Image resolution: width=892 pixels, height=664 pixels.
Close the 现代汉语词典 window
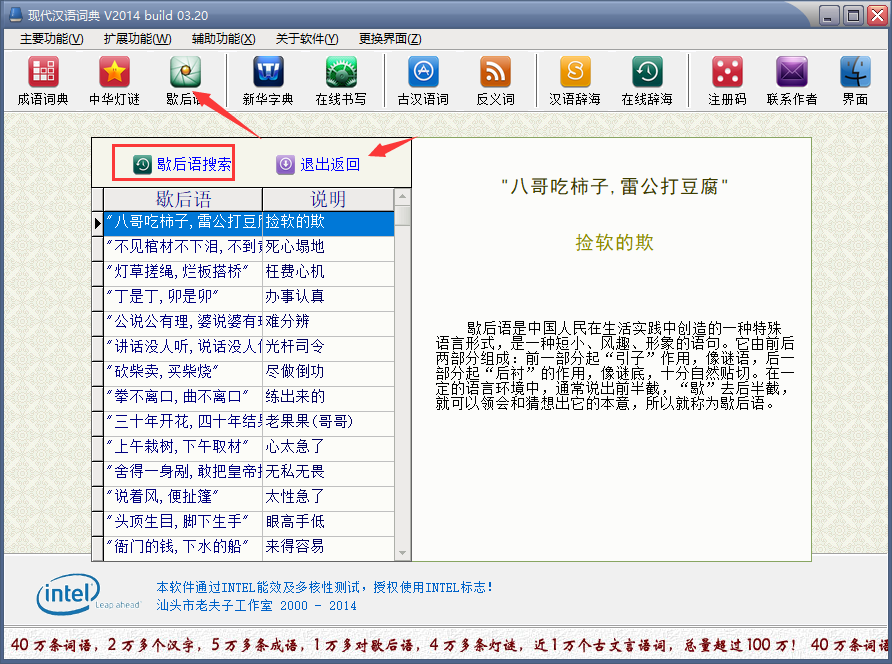click(877, 15)
